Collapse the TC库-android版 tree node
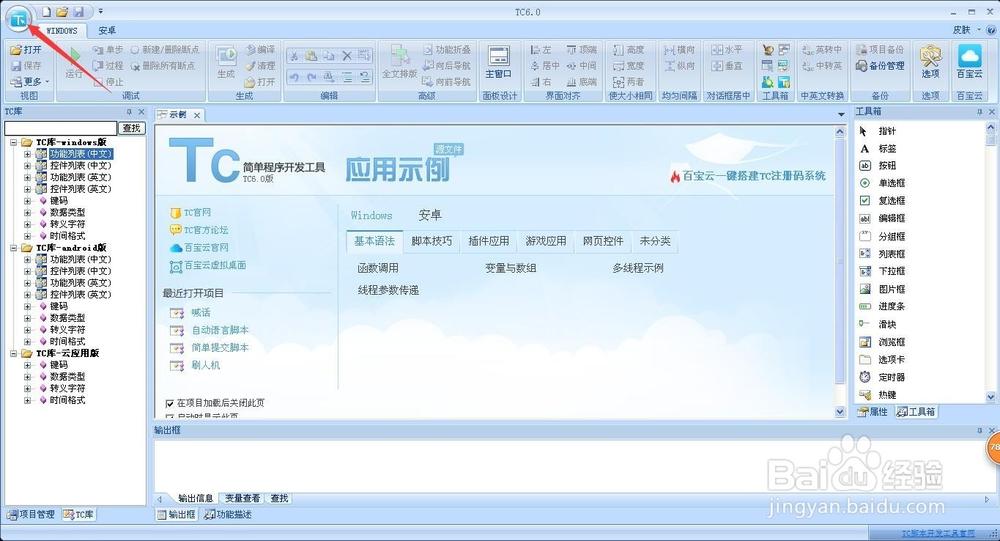 (13, 248)
